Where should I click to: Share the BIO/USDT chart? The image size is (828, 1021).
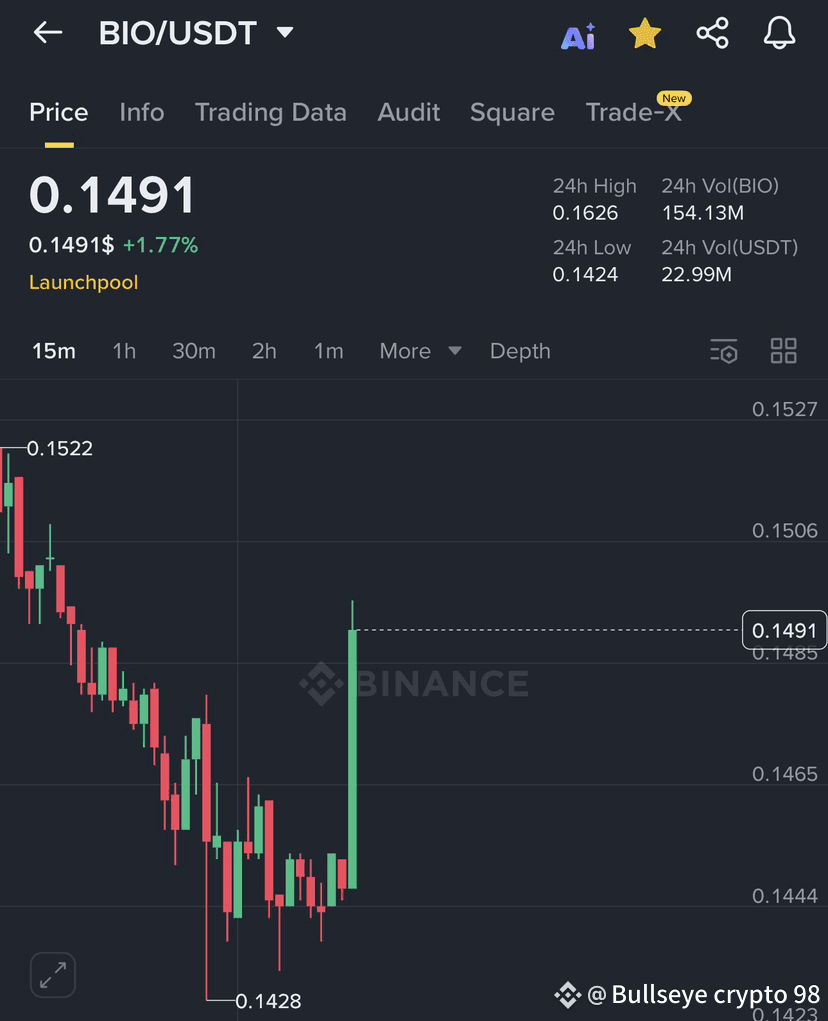(712, 32)
